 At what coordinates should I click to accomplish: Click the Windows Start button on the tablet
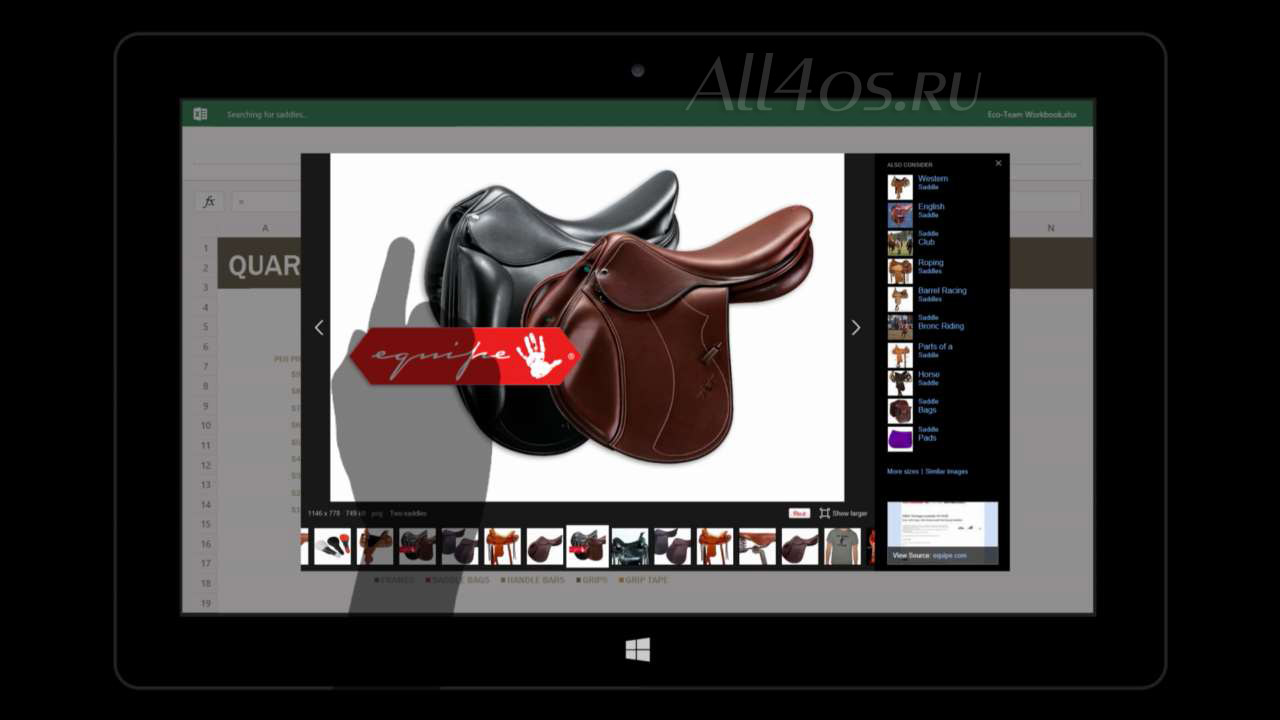(x=638, y=650)
